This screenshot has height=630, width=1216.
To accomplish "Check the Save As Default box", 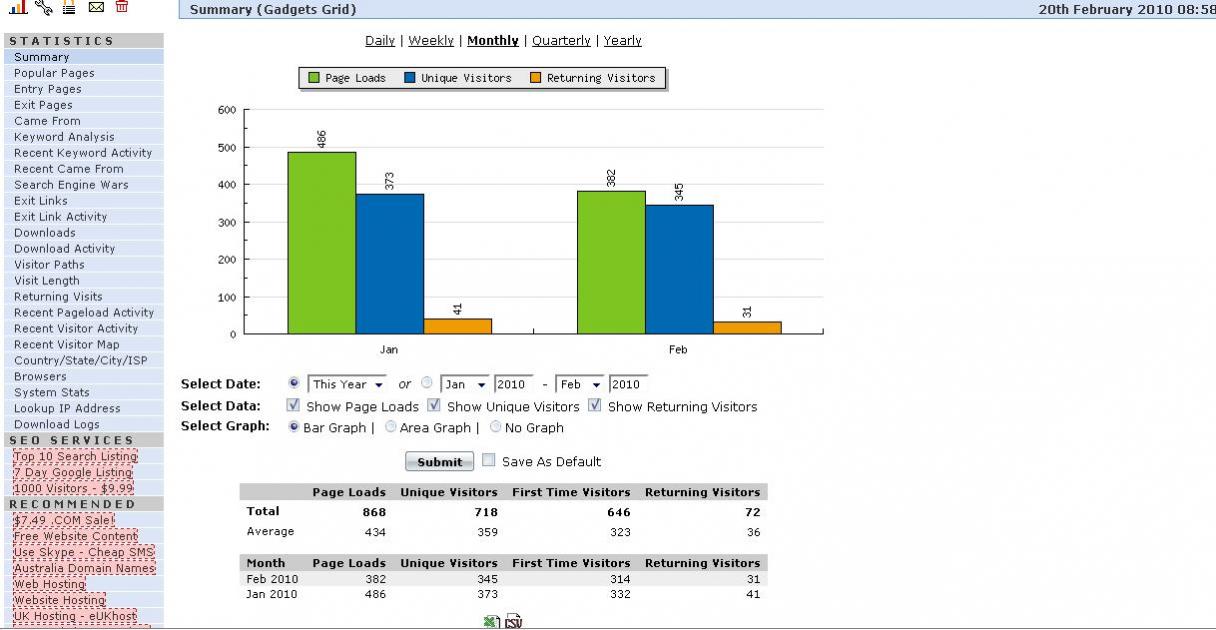I will (x=489, y=460).
